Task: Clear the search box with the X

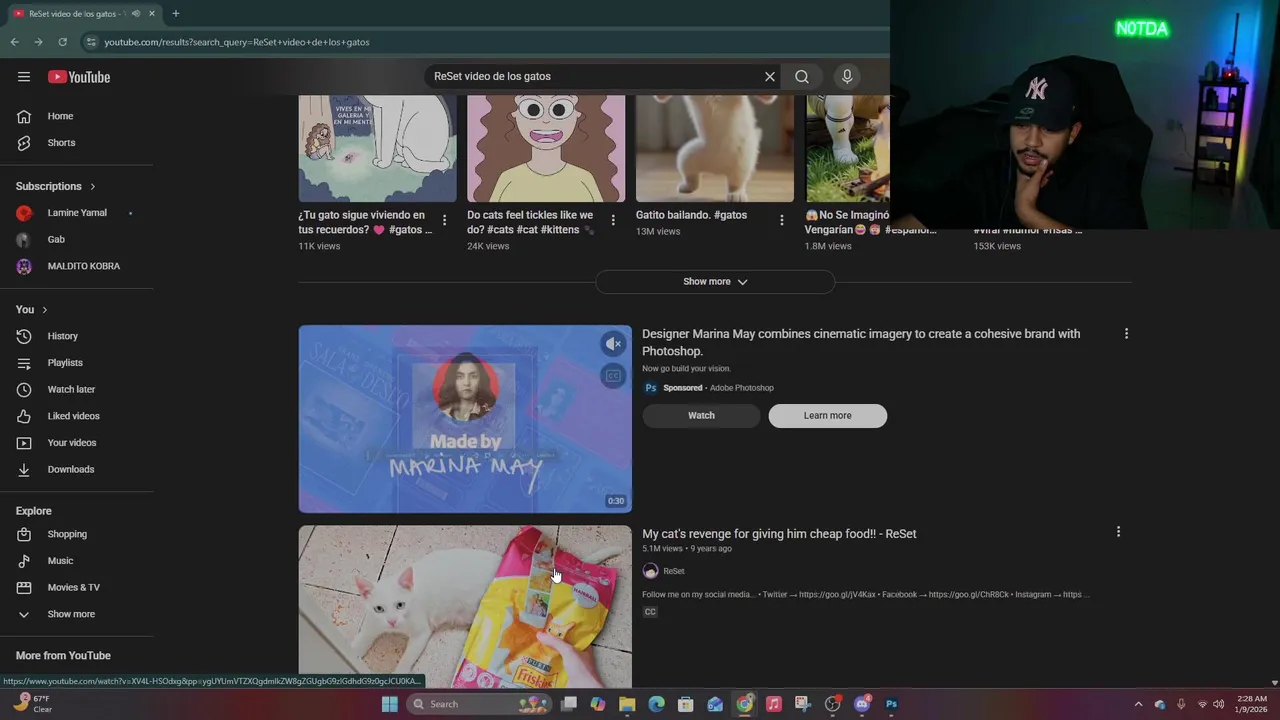Action: coord(770,76)
